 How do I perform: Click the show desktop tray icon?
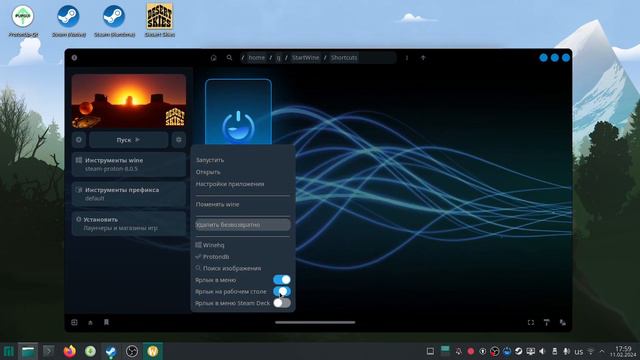[430, 351]
